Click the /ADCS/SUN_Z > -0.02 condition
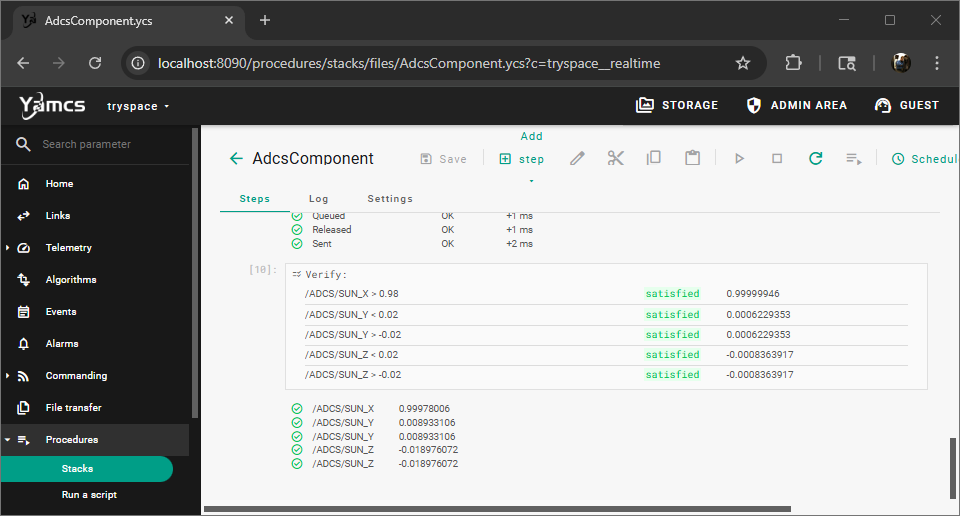 [x=353, y=375]
